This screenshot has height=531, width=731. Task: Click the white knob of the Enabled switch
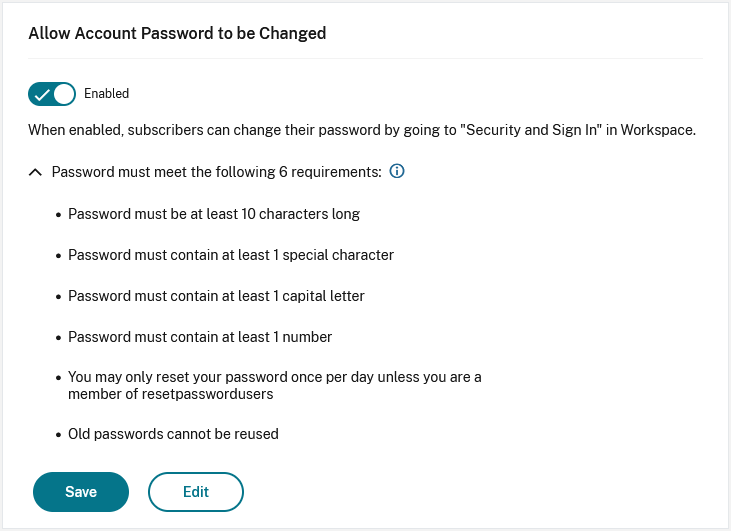tap(64, 94)
